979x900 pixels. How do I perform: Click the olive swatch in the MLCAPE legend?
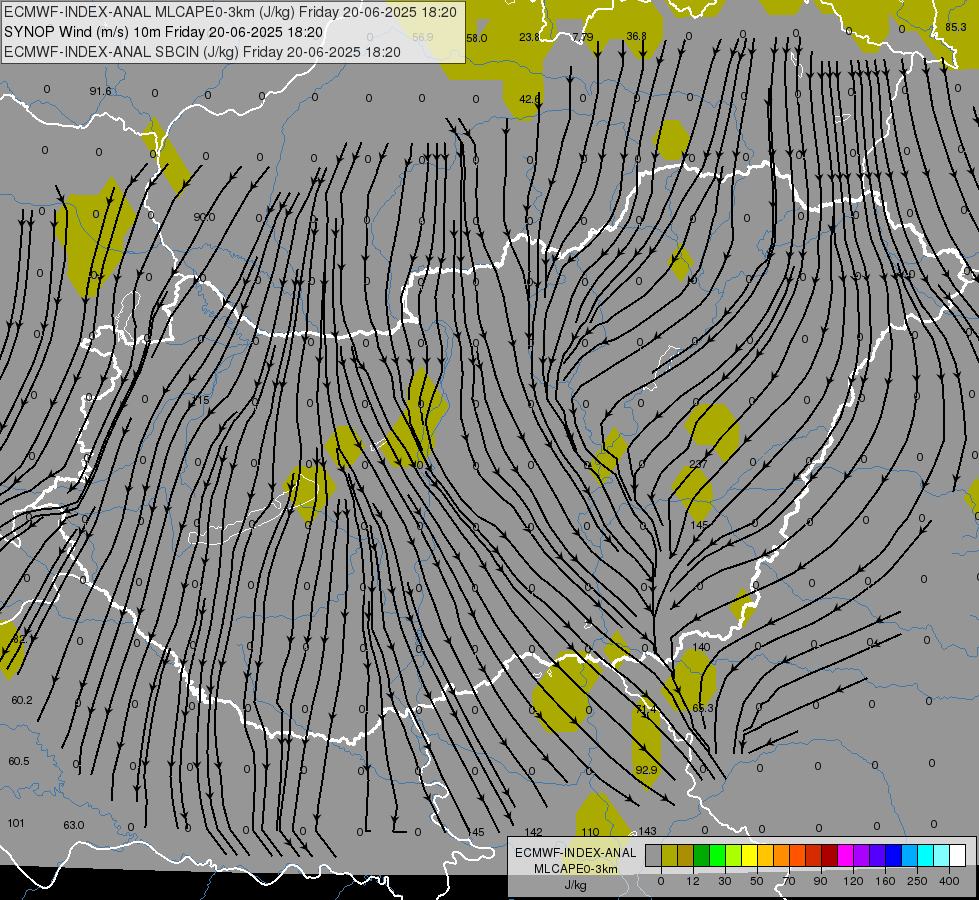[x=670, y=855]
